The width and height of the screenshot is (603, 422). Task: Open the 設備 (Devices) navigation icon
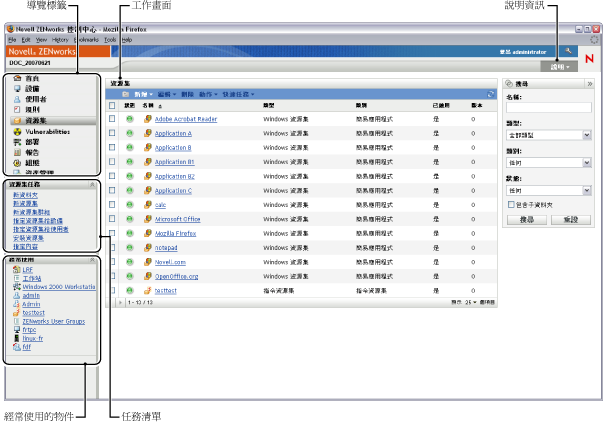coord(17,88)
